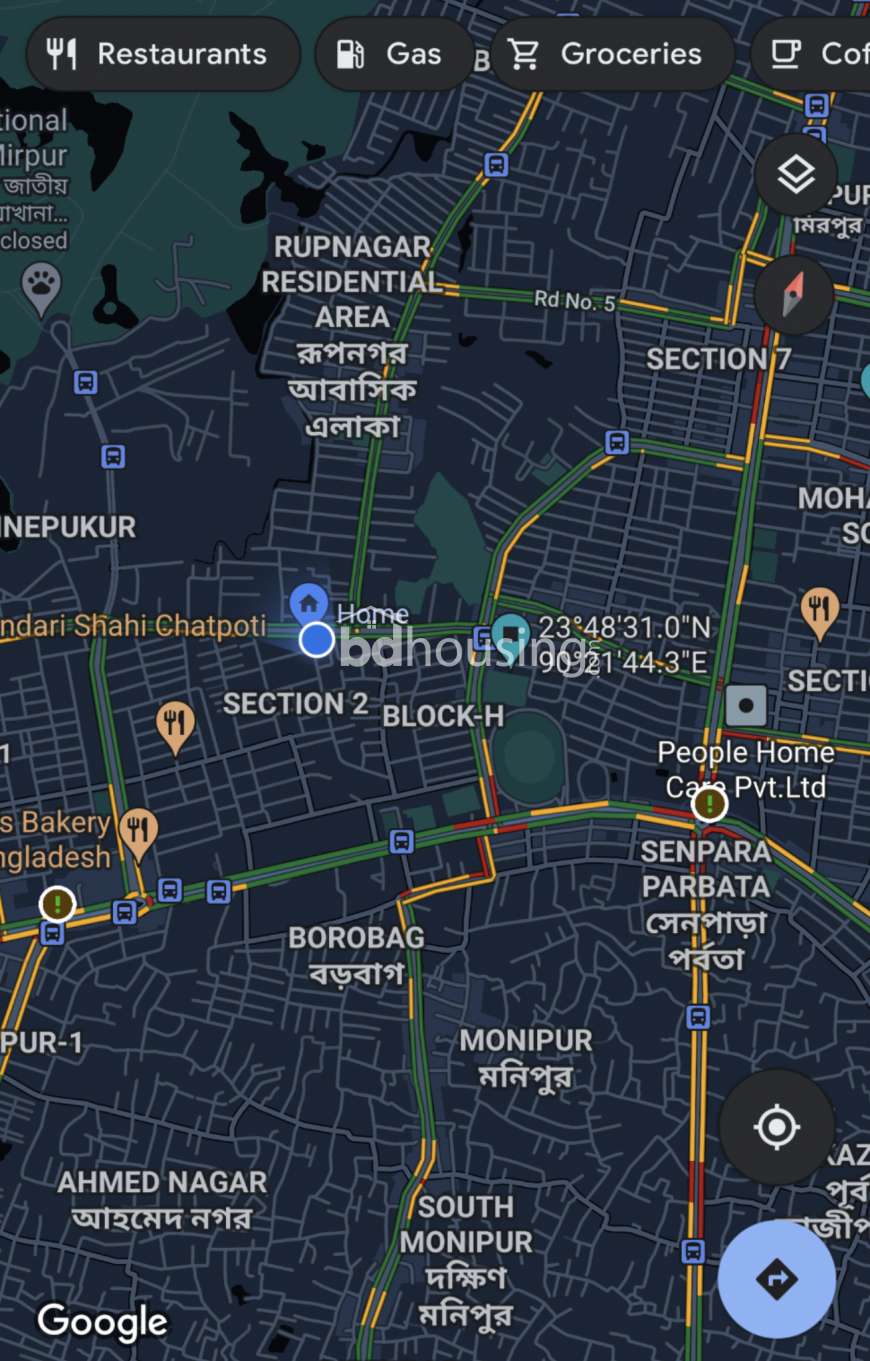Select the Home pin marker

click(309, 602)
